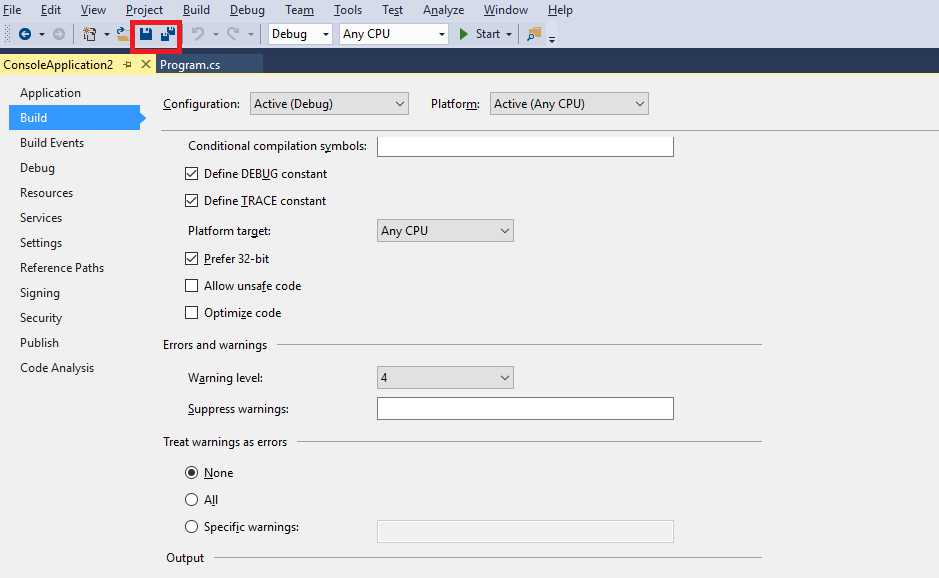Open the navigate backward history dropdown arrow
The height and width of the screenshot is (578, 939).
41,34
